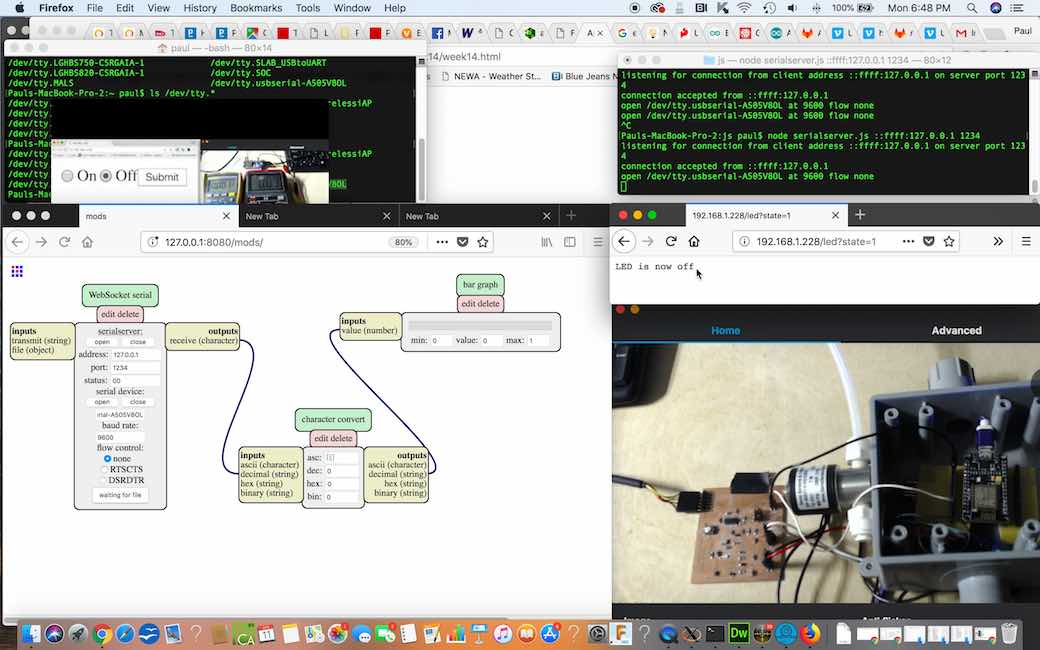
Task: Open a new tab in the mods window
Action: tap(571, 216)
